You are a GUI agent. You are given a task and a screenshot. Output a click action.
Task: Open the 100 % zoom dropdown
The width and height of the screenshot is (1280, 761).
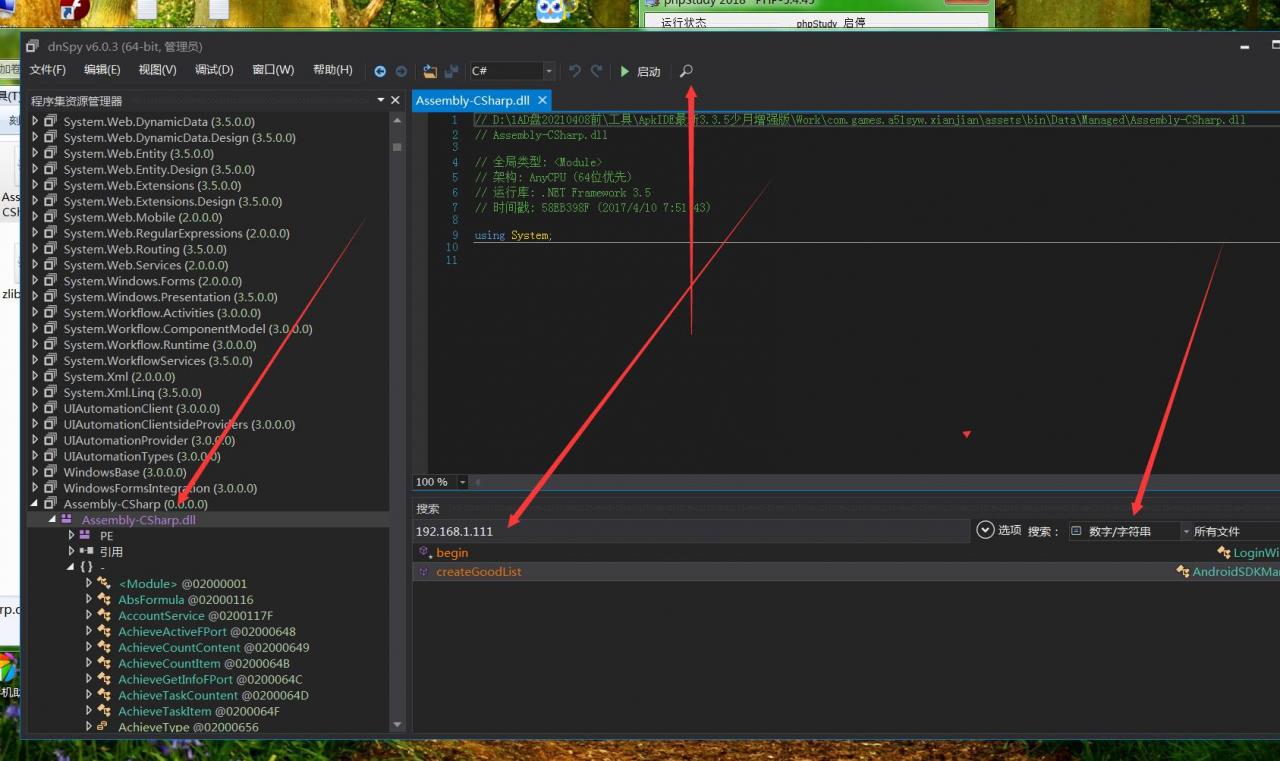click(x=463, y=482)
